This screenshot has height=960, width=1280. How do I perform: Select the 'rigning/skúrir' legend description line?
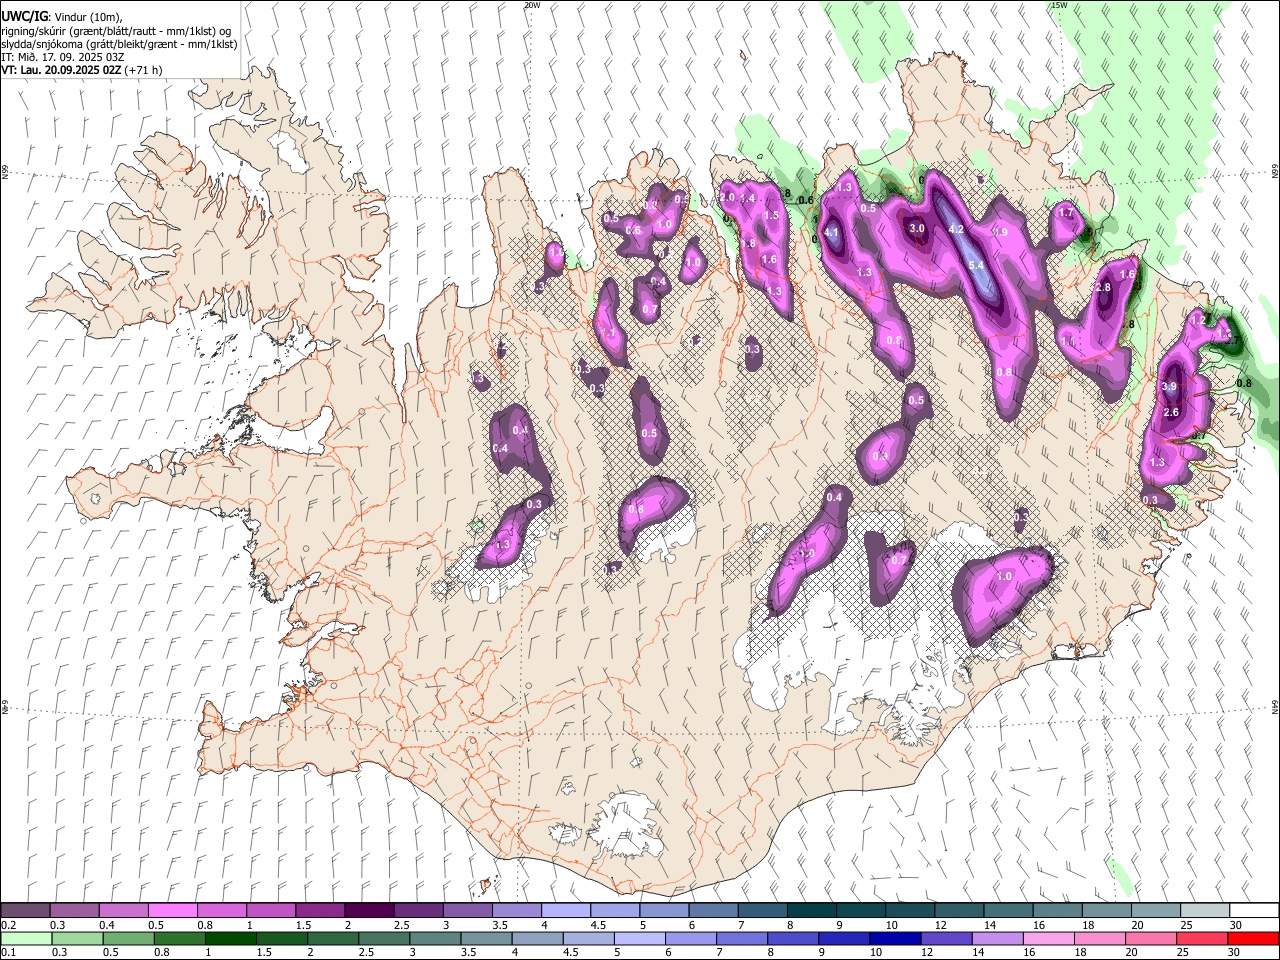116,30
